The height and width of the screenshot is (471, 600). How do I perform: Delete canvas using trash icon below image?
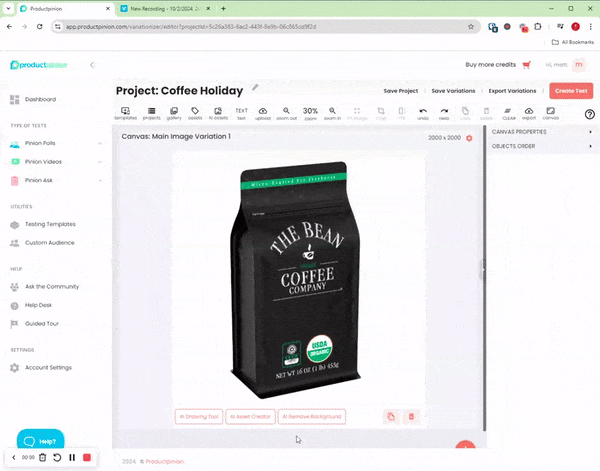[411, 416]
